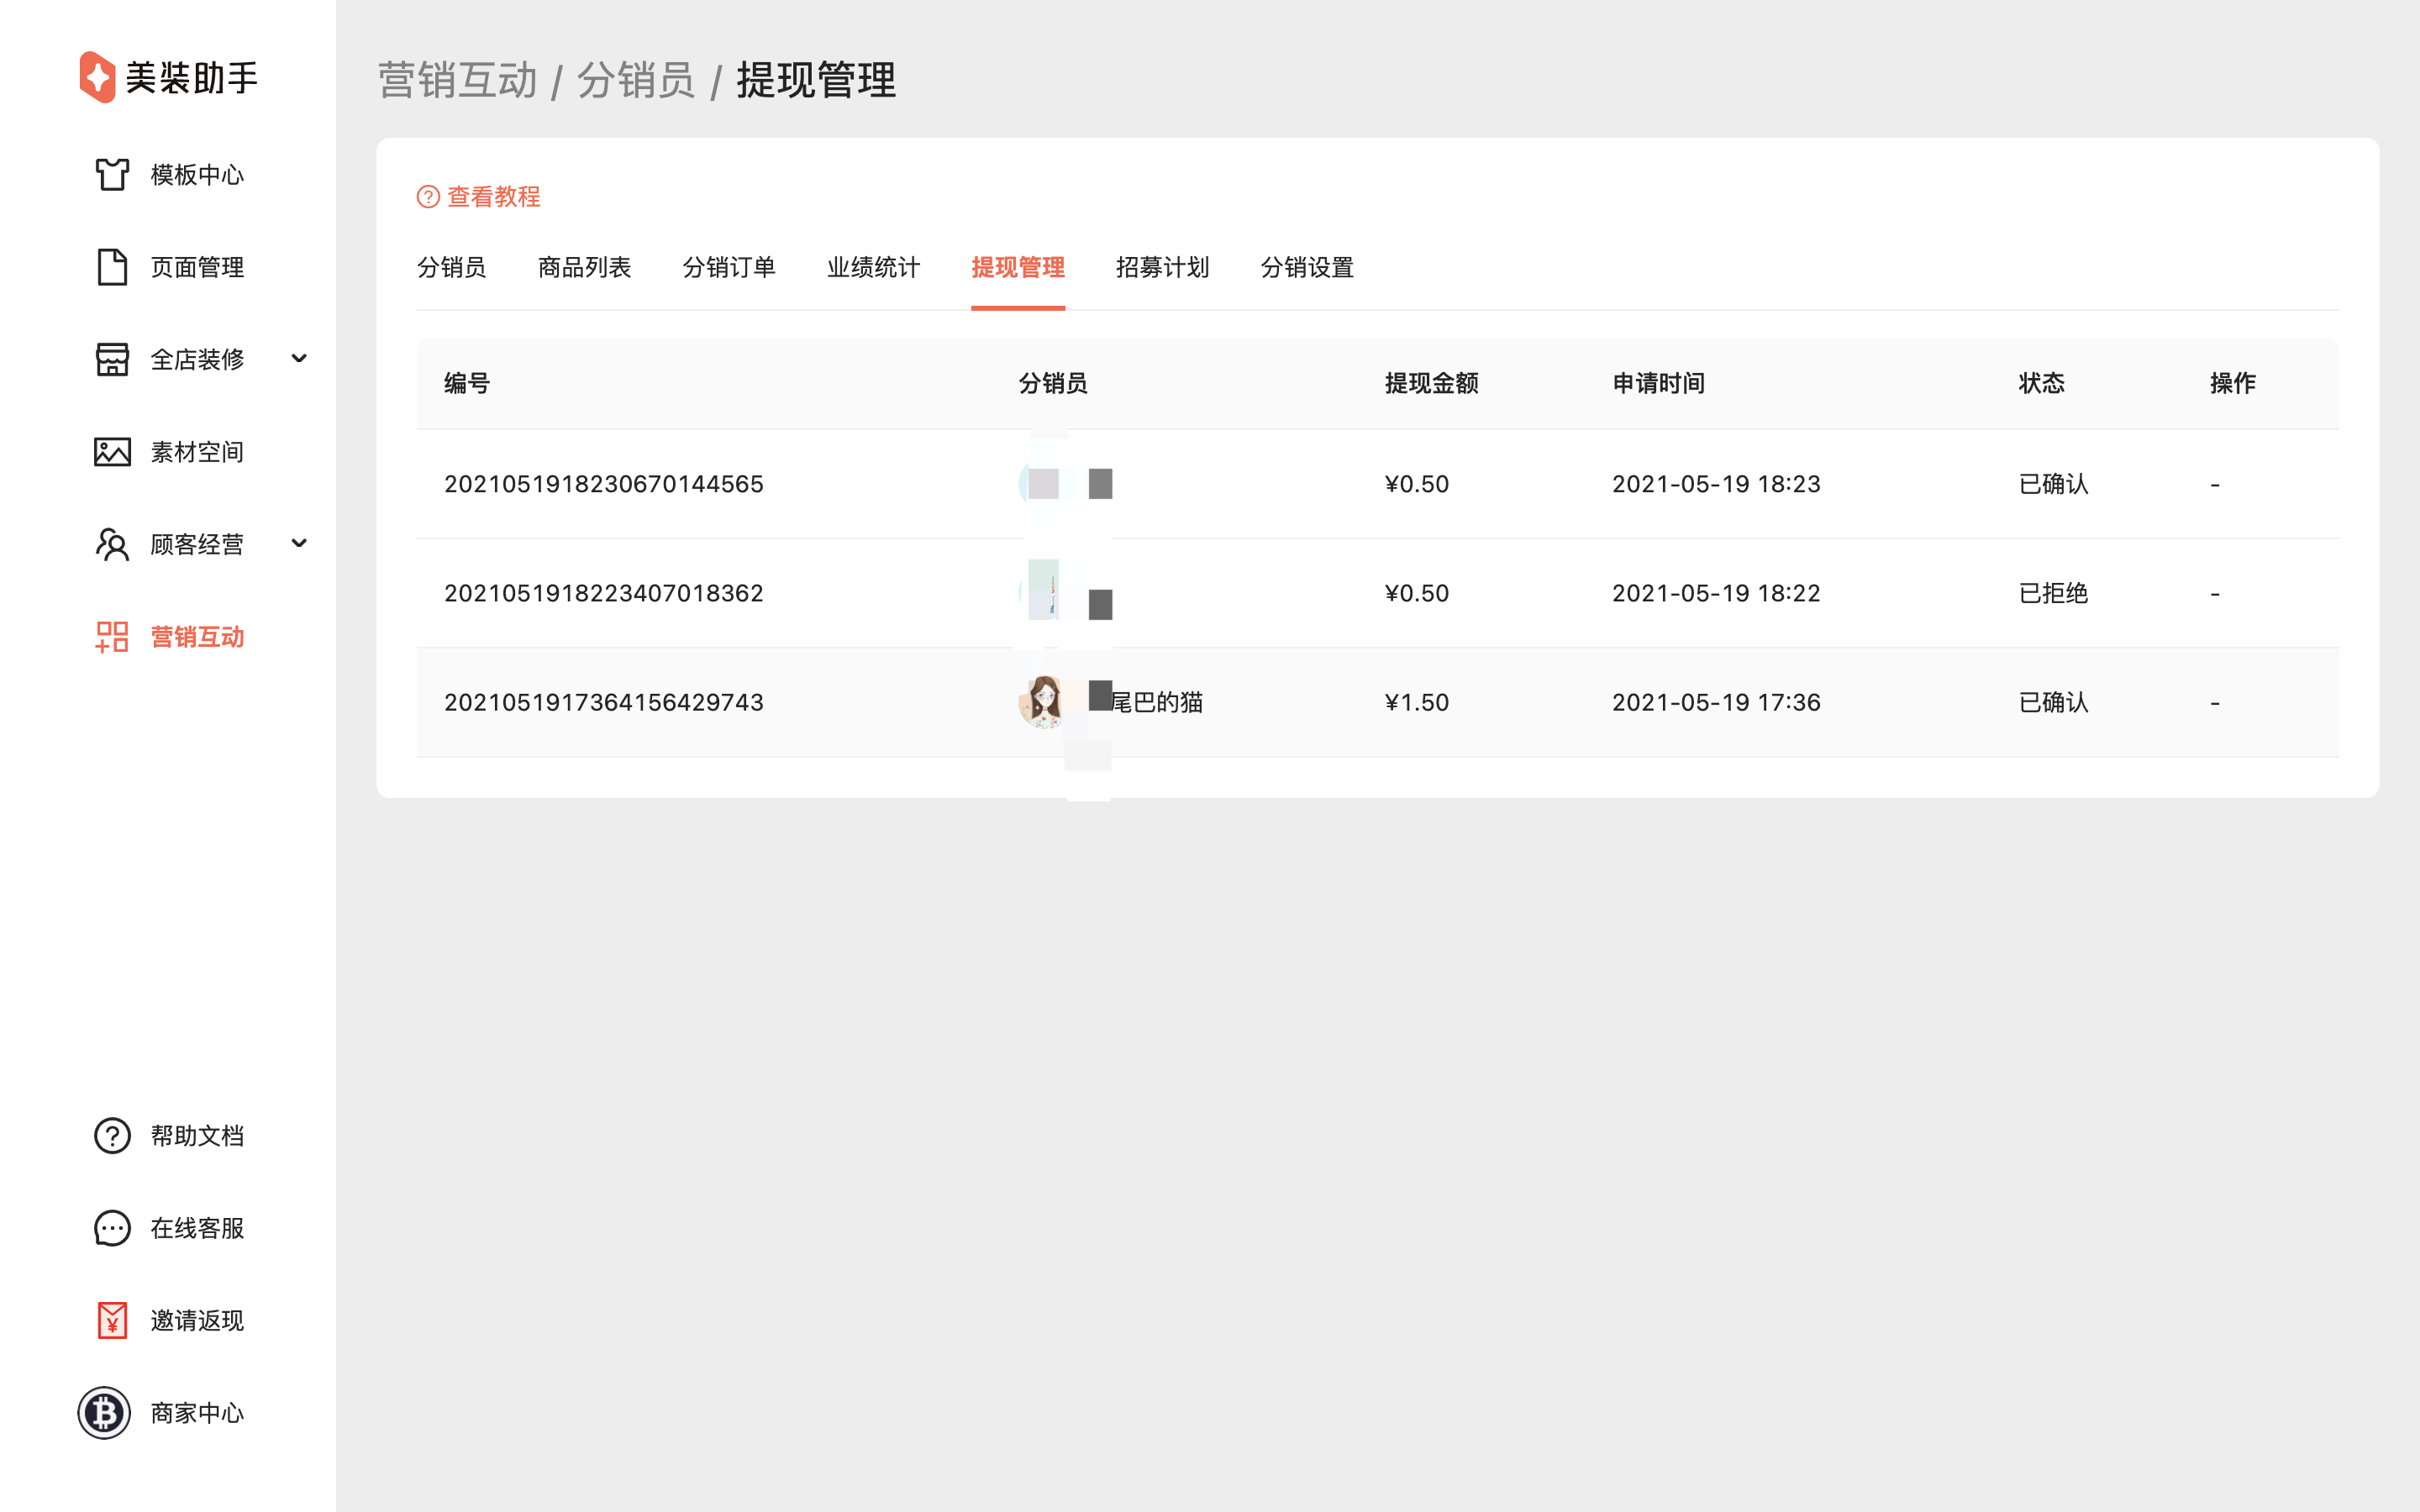
Task: Click the 全店装修 storefront icon
Action: coord(112,359)
